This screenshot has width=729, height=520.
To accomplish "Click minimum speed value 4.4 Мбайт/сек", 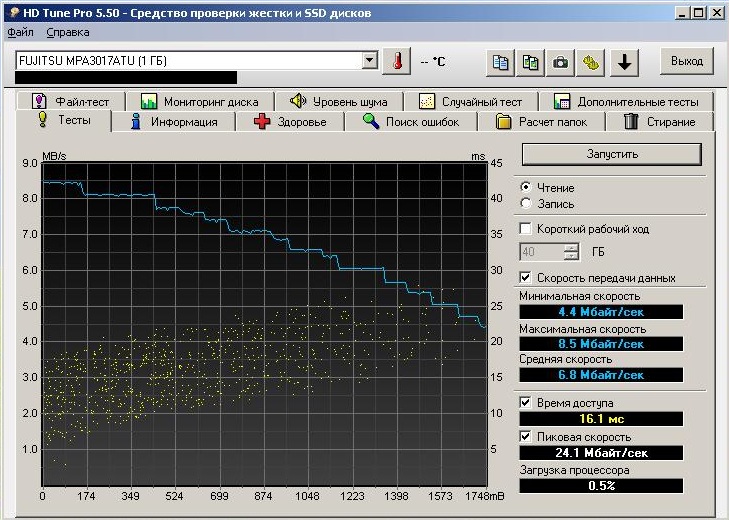I will click(x=601, y=312).
